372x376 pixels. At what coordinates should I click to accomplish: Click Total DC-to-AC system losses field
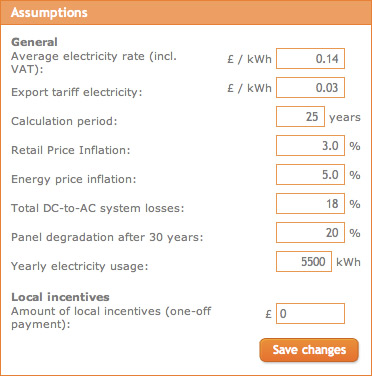310,204
